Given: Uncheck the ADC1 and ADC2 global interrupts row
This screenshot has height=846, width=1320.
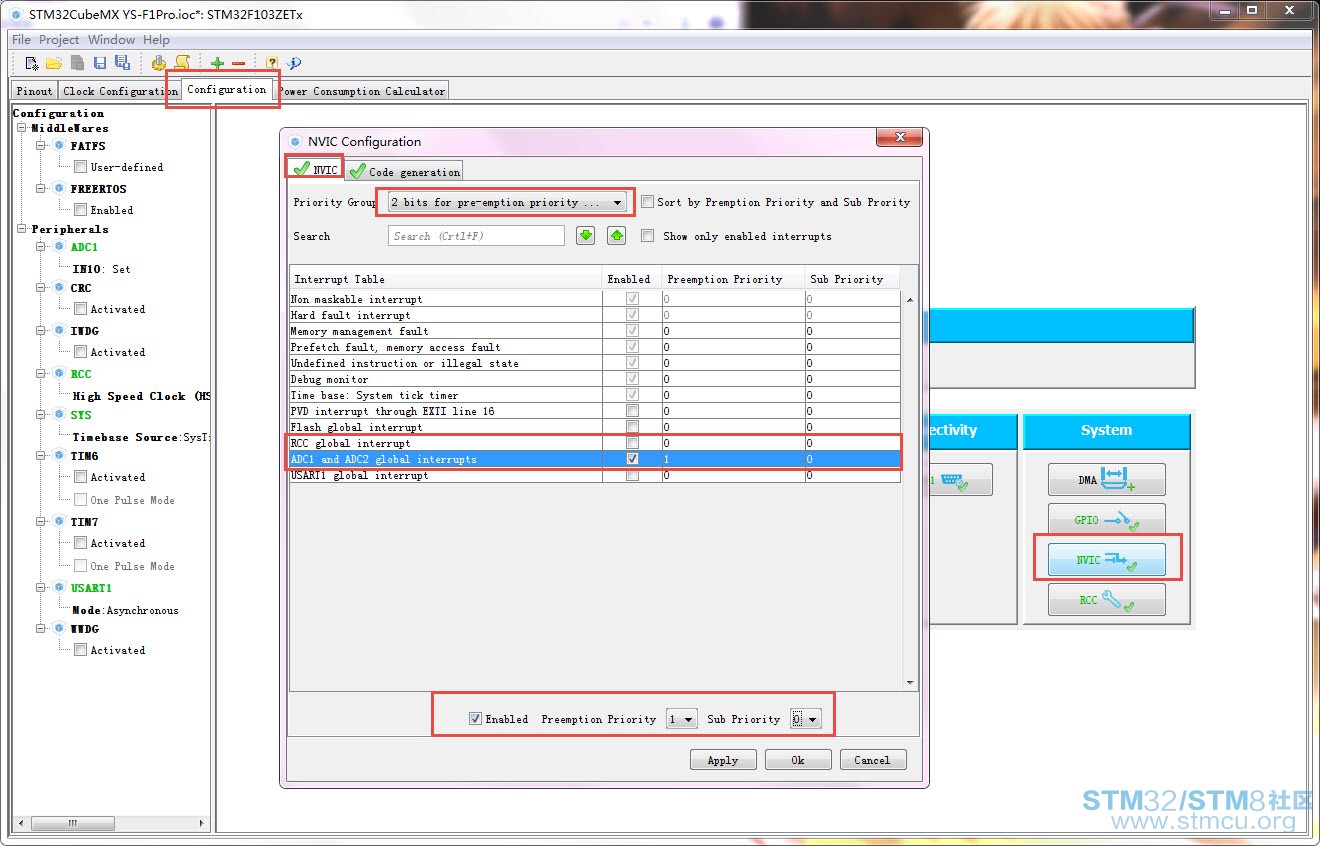Looking at the screenshot, I should 632,459.
